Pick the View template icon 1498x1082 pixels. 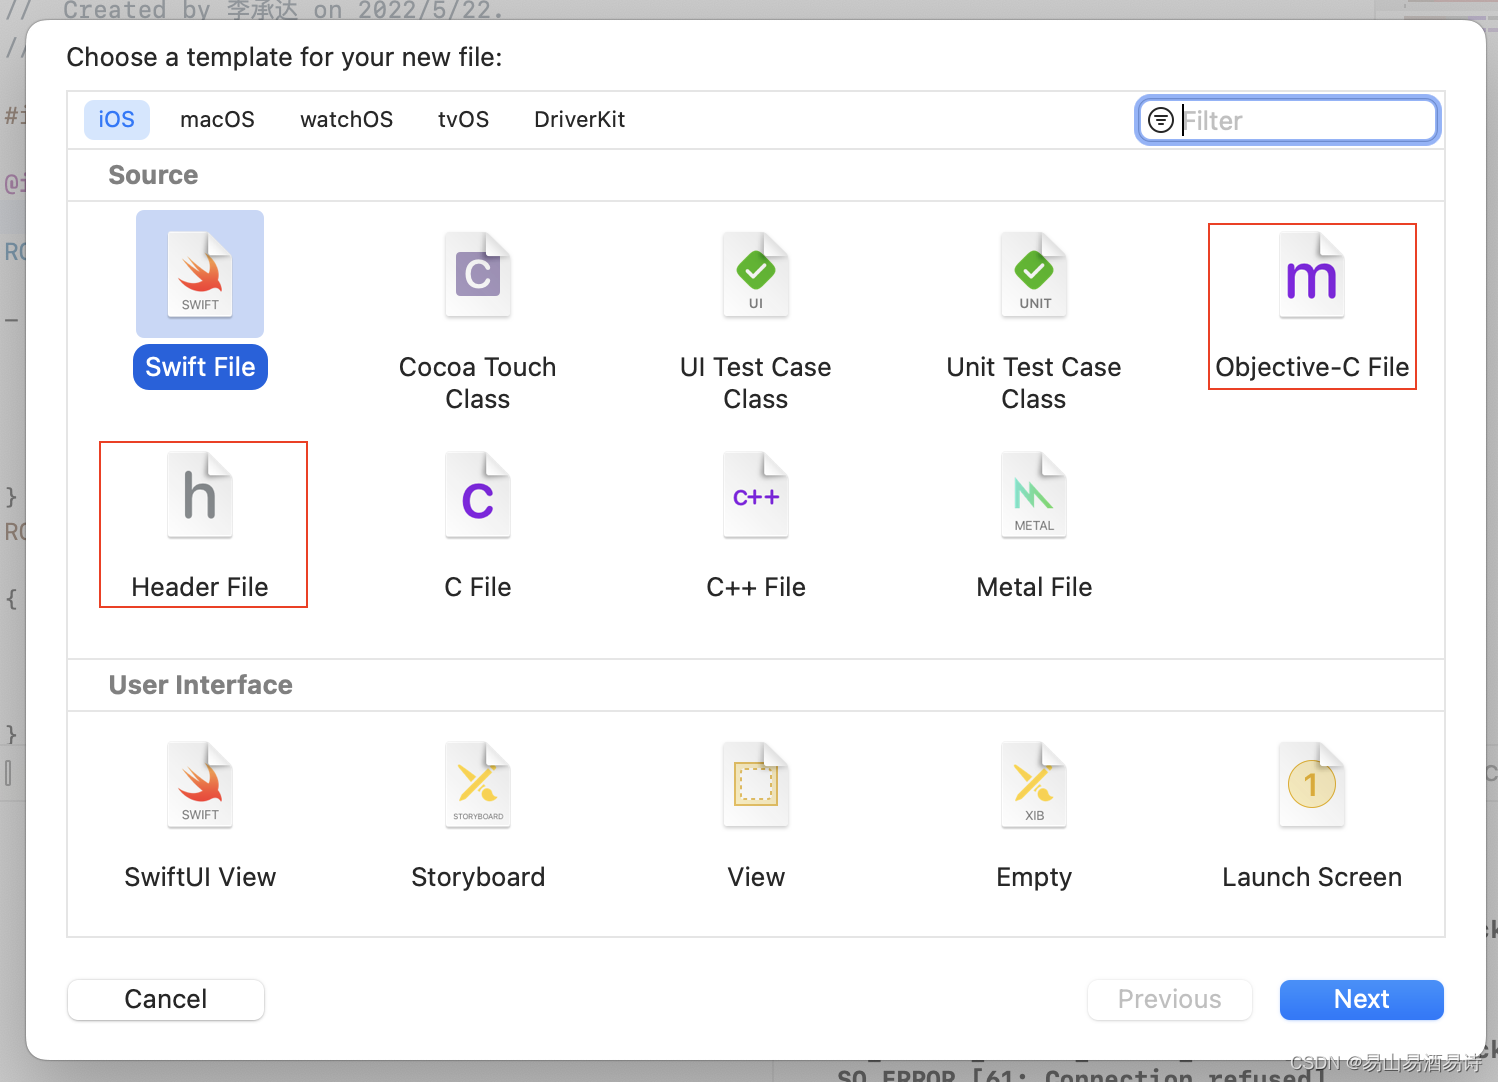tap(756, 785)
